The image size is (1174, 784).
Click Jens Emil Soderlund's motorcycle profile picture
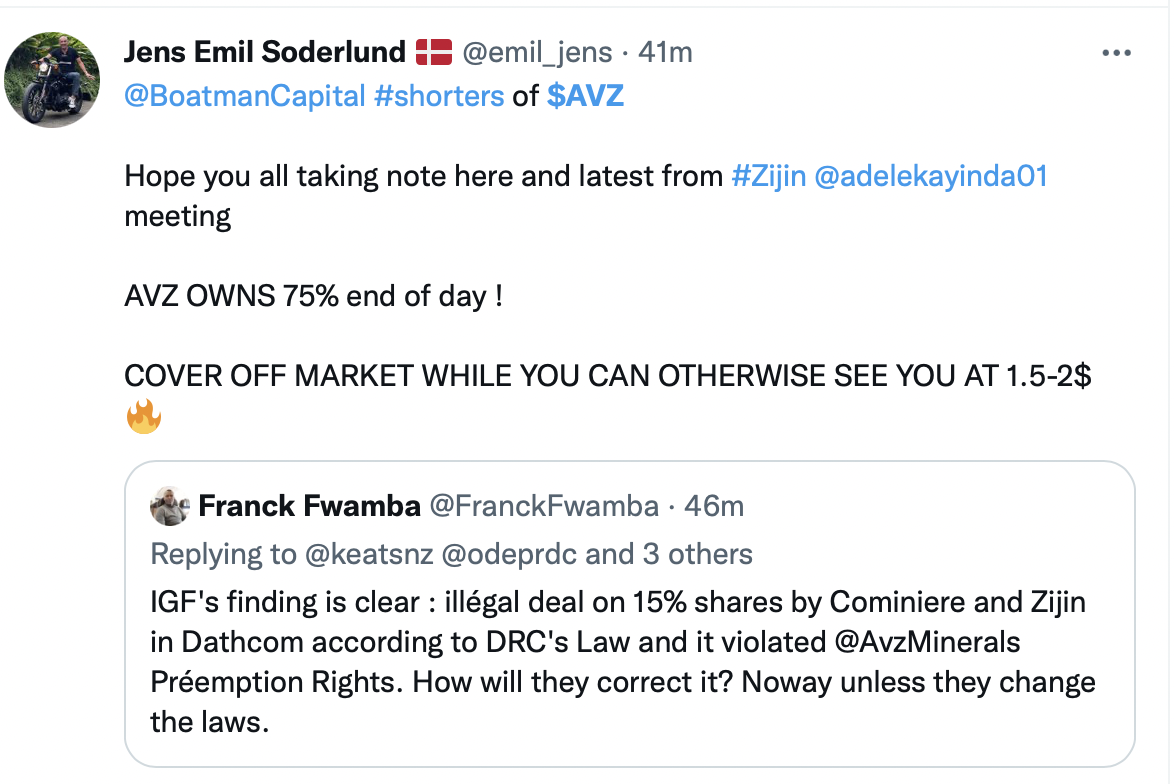(x=52, y=80)
